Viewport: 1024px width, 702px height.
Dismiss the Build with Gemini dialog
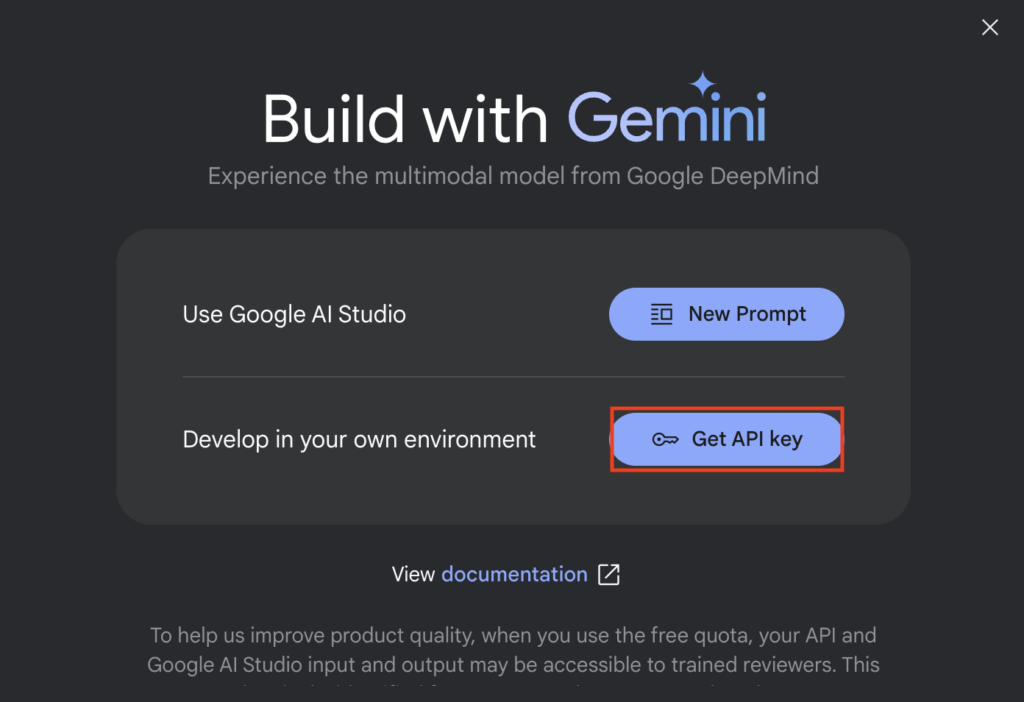[989, 27]
